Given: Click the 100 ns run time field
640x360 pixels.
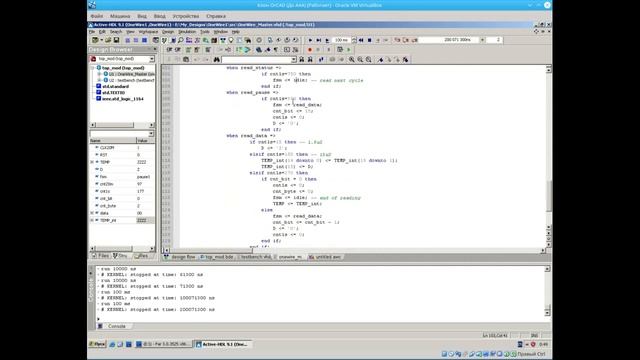Looking at the screenshot, I should tap(342, 40).
